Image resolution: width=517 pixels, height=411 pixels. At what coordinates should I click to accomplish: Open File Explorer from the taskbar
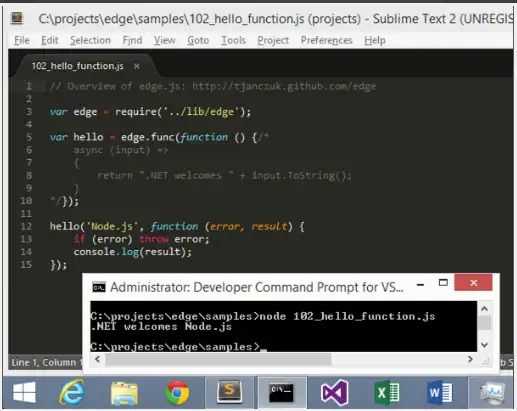124,393
